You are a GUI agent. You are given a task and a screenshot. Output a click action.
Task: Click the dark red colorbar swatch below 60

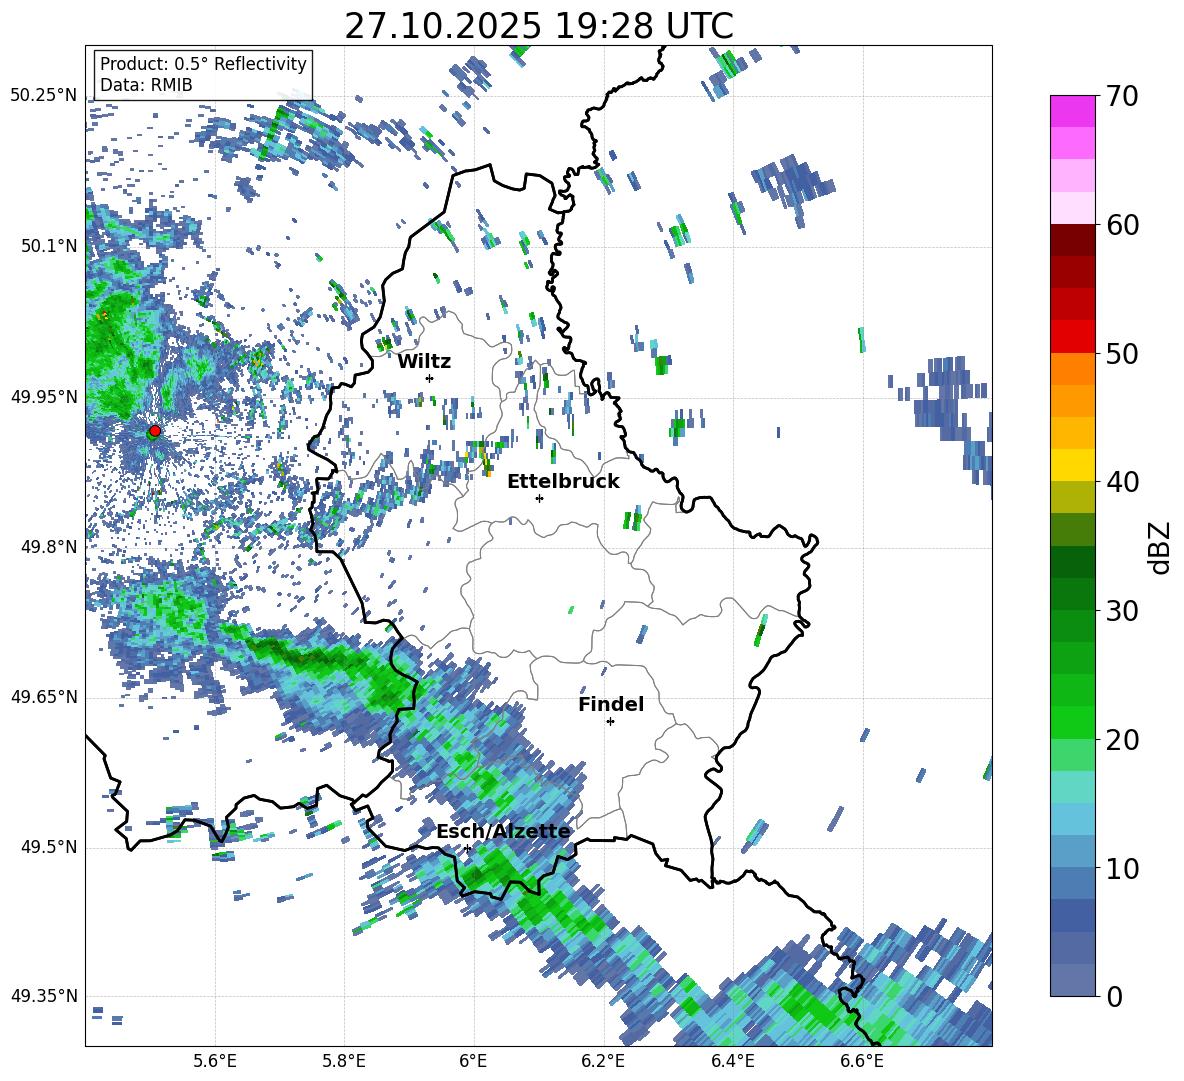pyautogui.click(x=1072, y=240)
